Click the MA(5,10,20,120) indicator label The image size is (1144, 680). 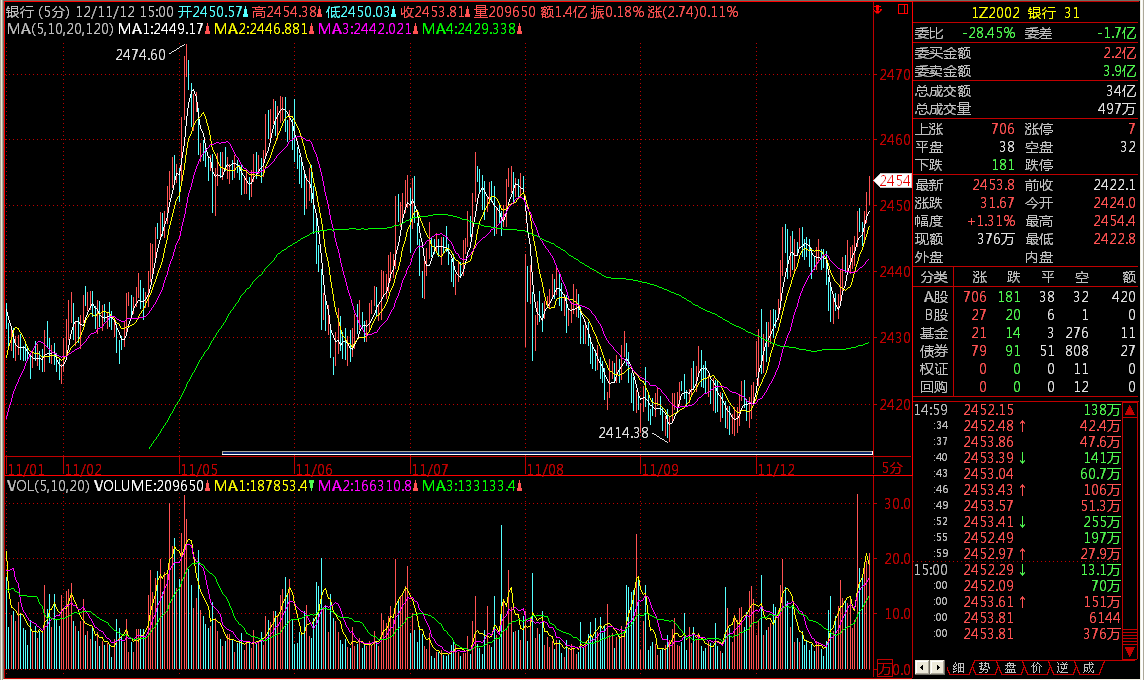60,29
